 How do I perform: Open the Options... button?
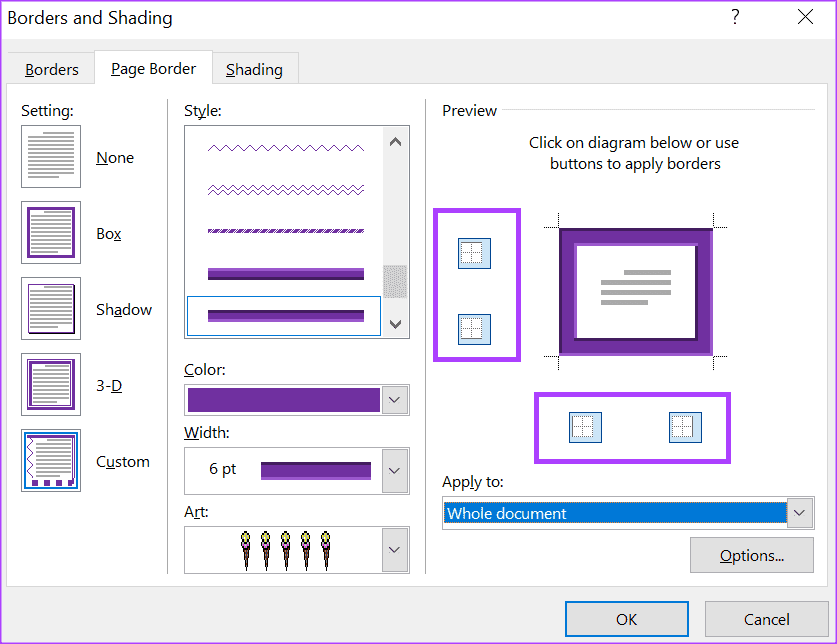coord(751,555)
